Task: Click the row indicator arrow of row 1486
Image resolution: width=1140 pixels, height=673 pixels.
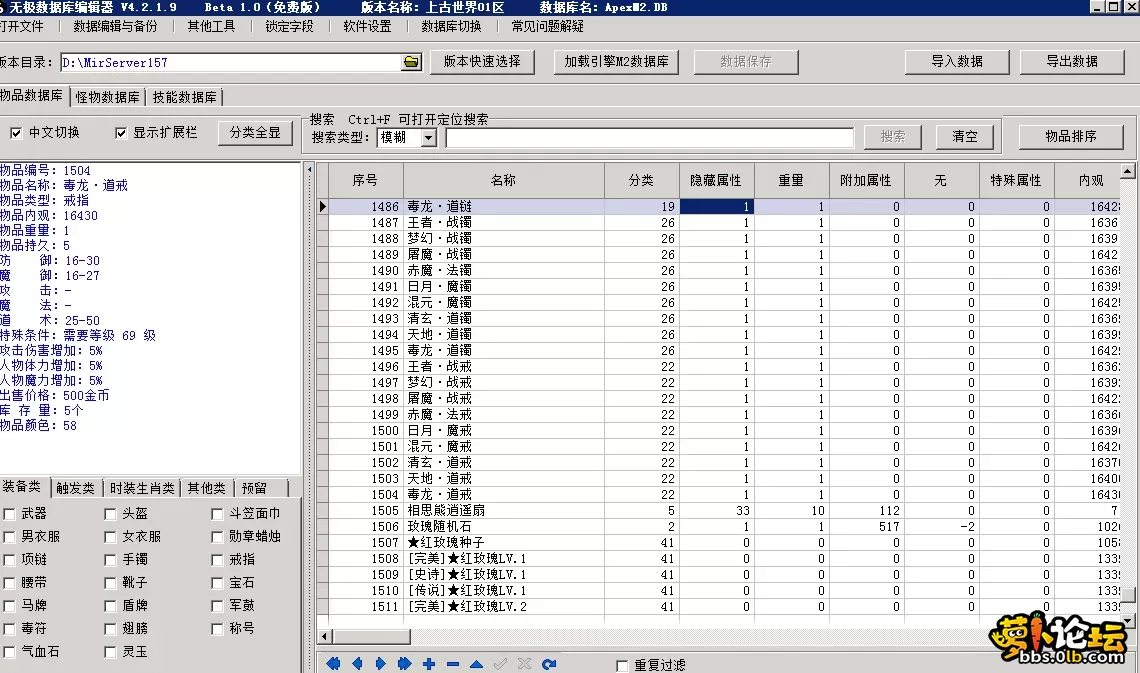Action: coord(323,206)
